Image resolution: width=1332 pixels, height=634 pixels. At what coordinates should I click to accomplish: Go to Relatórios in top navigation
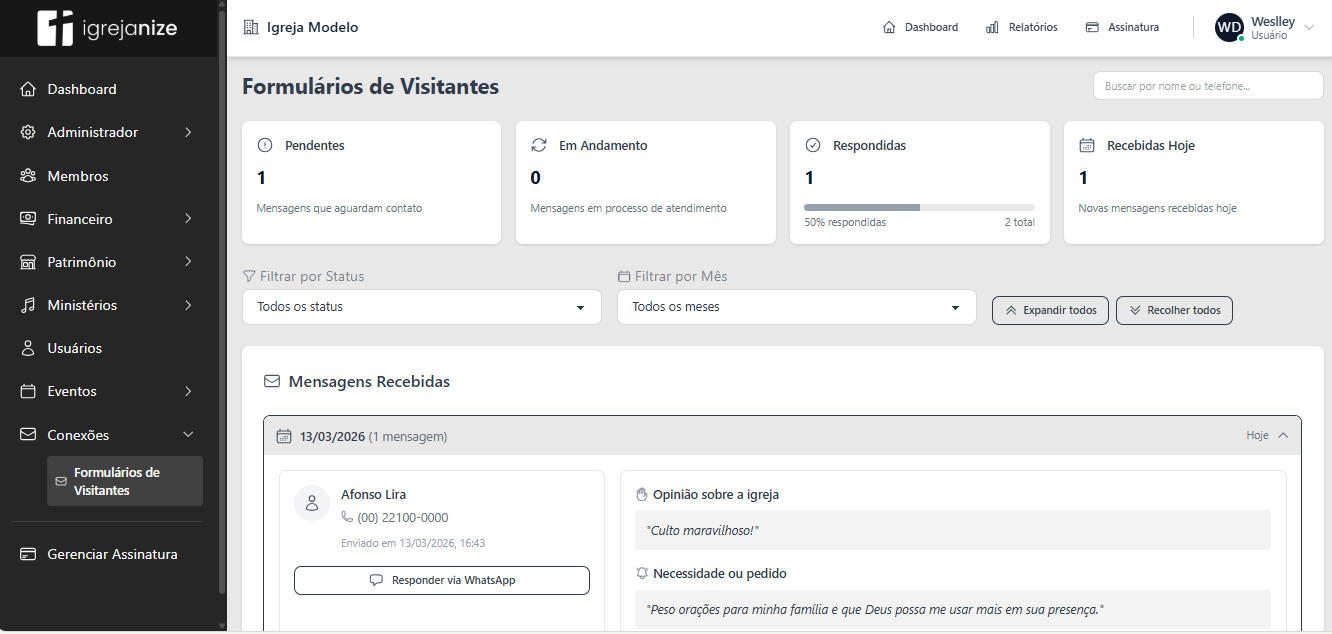click(x=1021, y=28)
